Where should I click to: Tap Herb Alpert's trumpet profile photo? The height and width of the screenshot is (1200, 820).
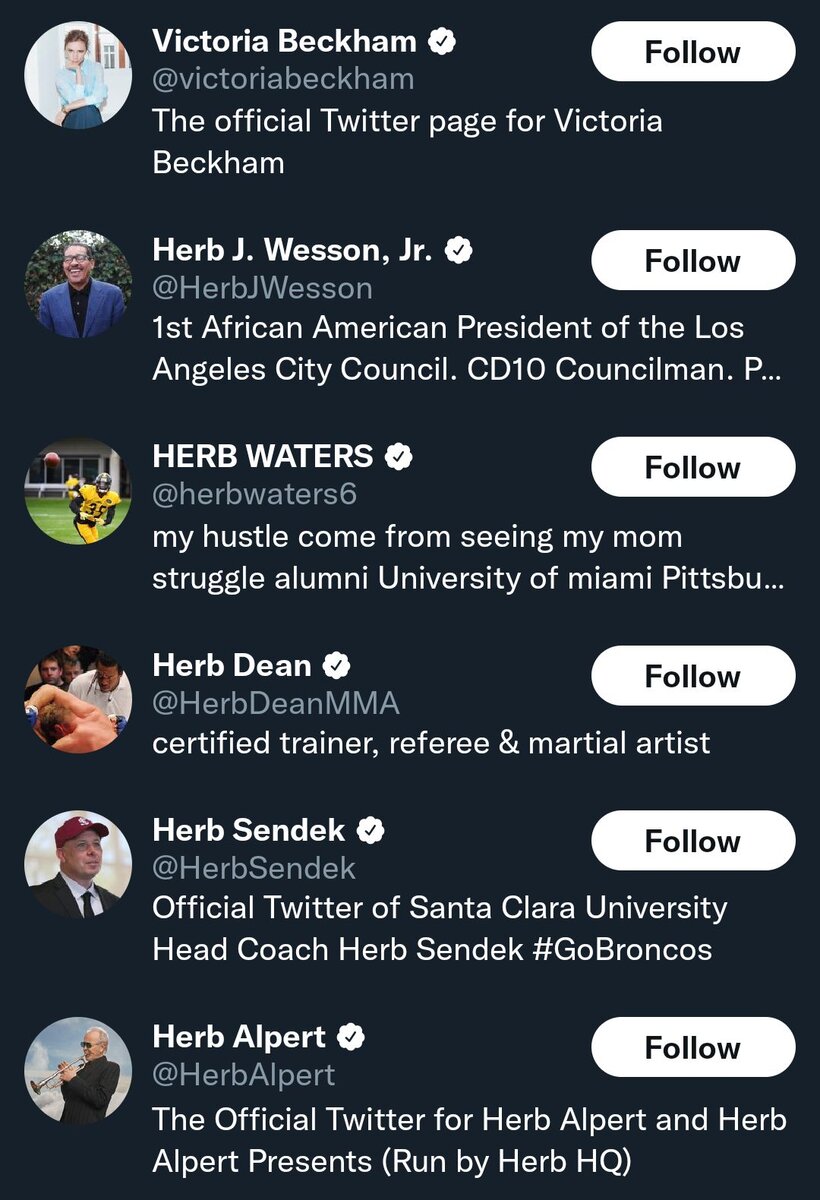tap(78, 1070)
